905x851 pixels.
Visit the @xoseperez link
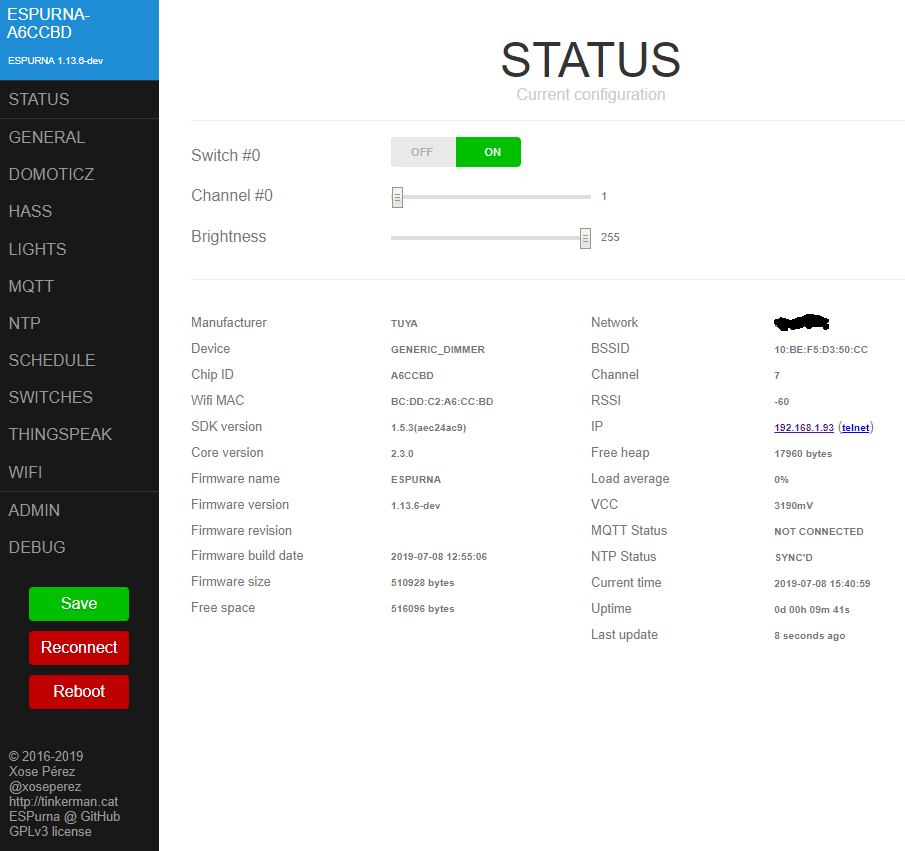coord(45,786)
